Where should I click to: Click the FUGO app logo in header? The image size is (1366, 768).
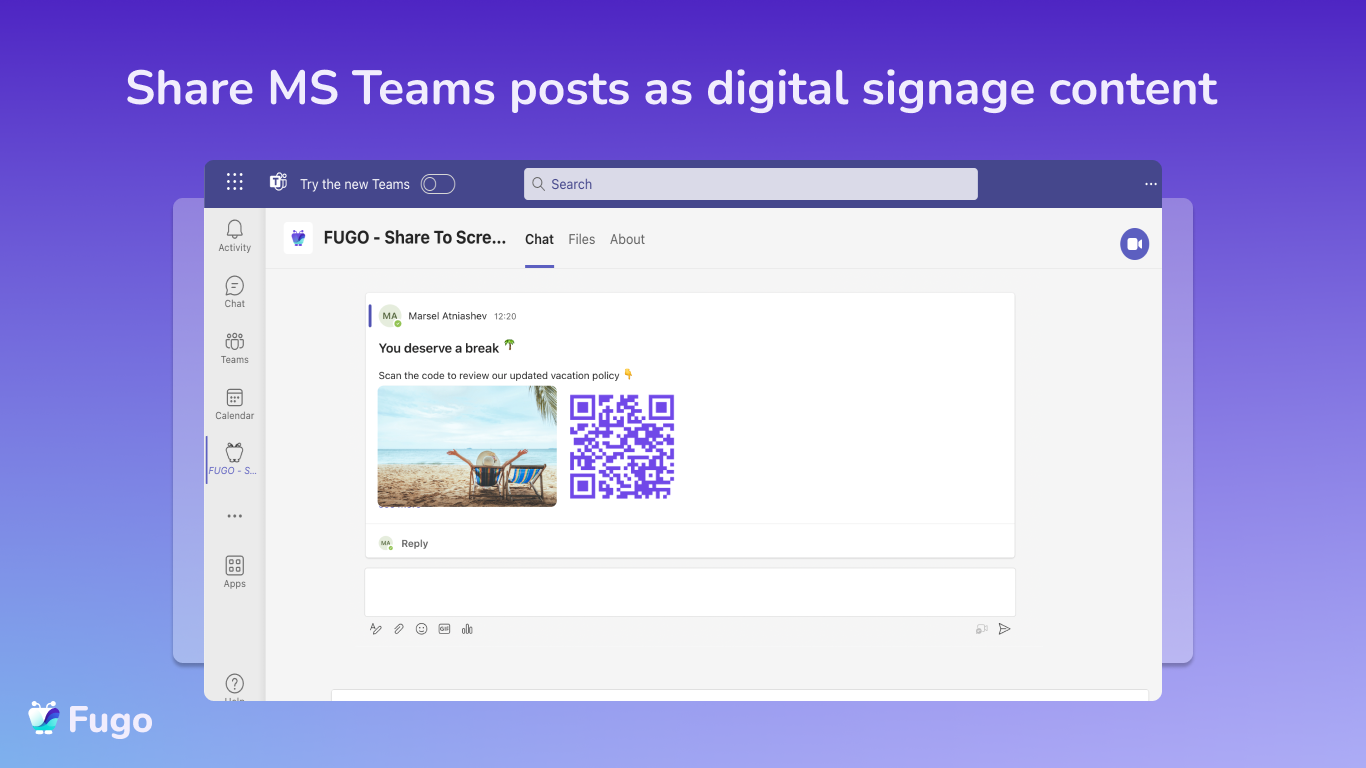(x=298, y=238)
